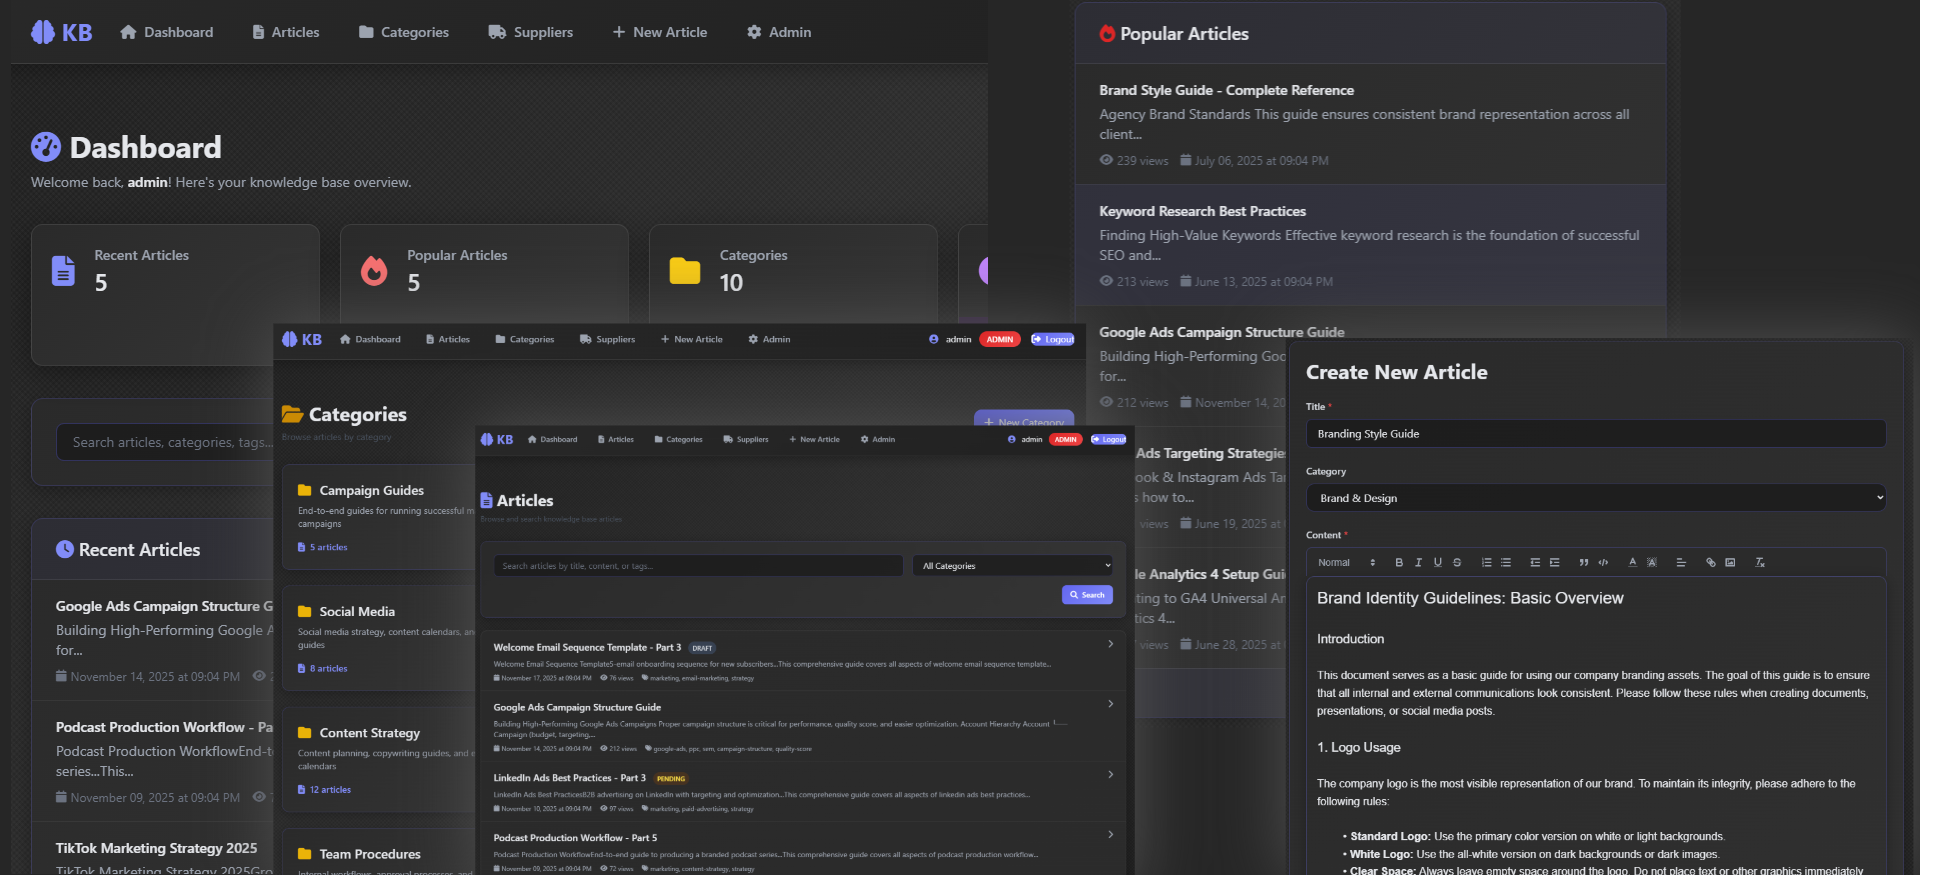The image size is (1940, 875).
Task: Open Articles in the Dashboard window nav
Action: (286, 32)
